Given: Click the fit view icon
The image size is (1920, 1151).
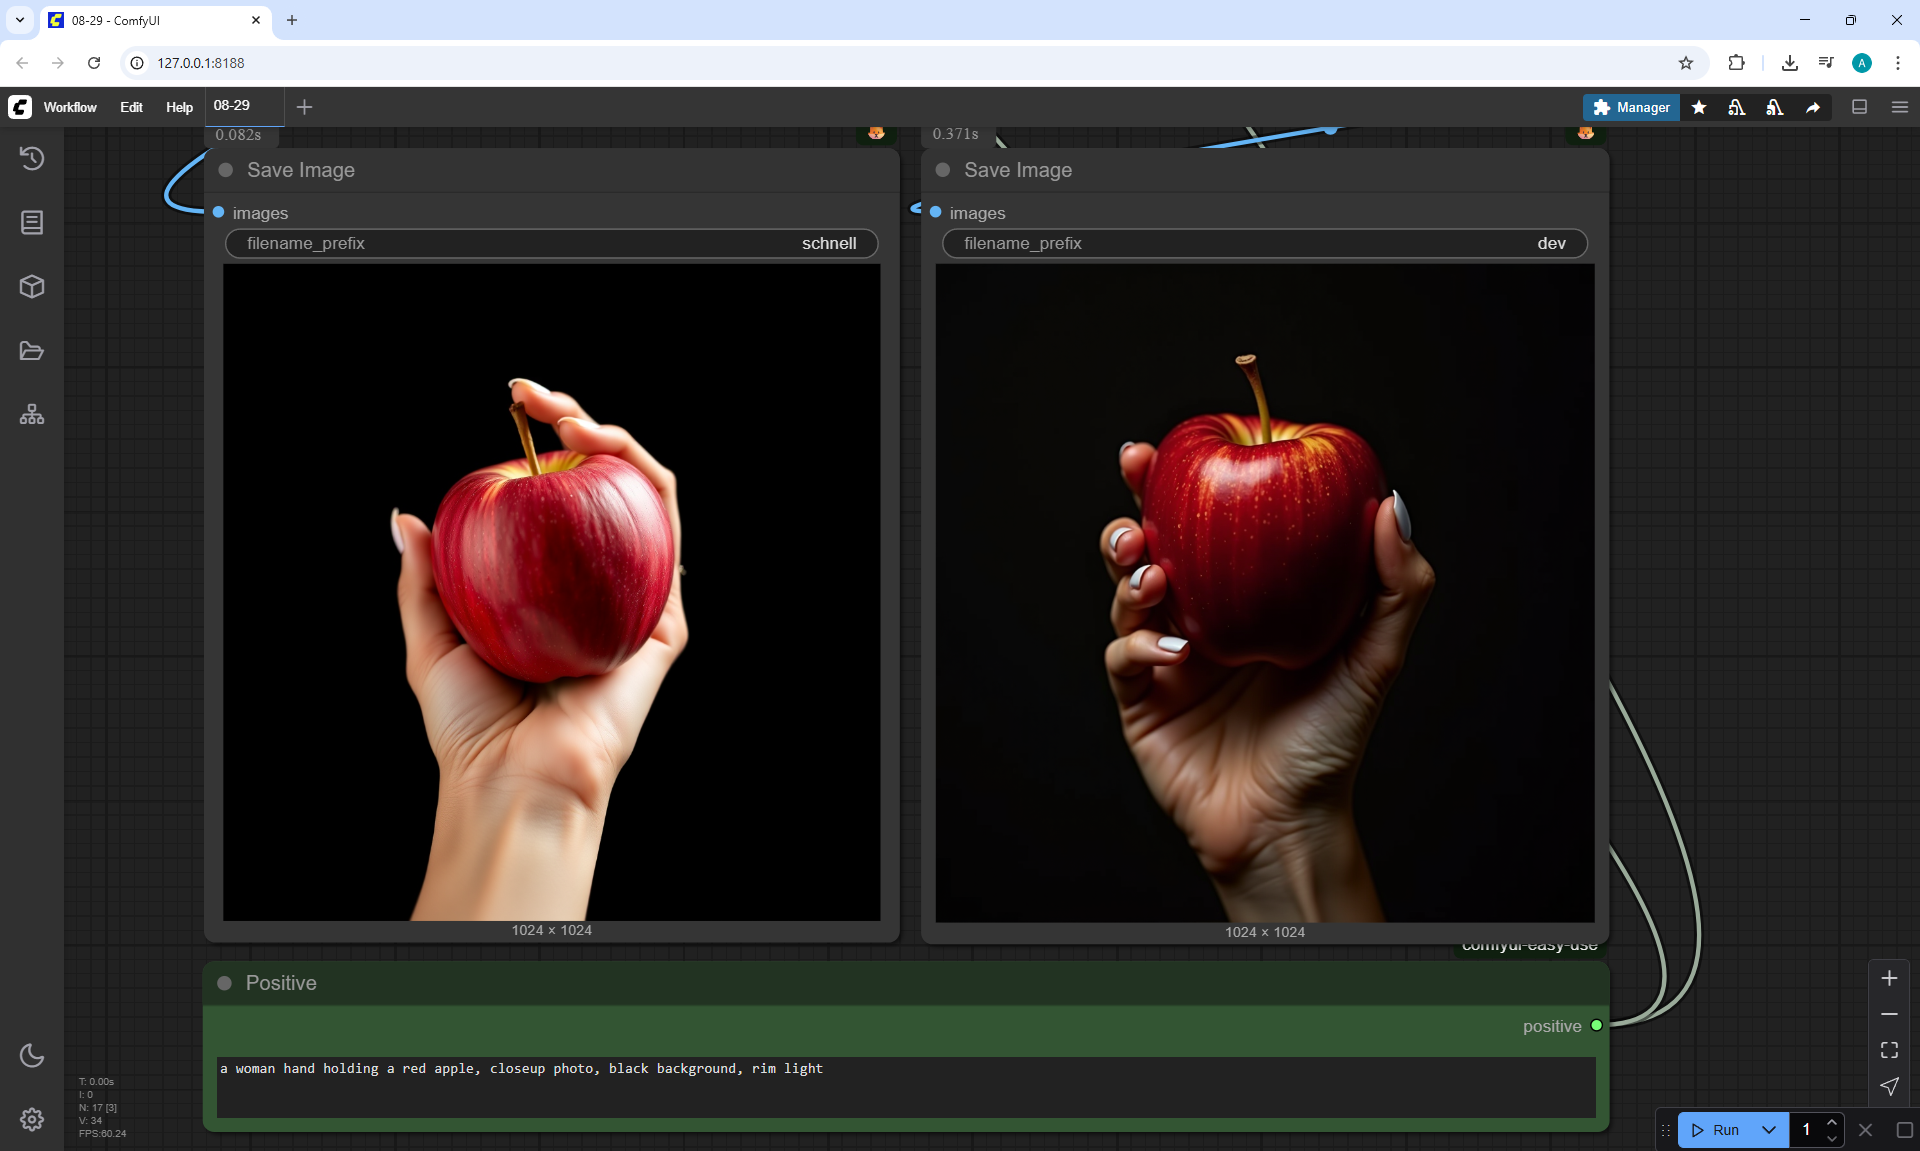Looking at the screenshot, I should pos(1889,1050).
